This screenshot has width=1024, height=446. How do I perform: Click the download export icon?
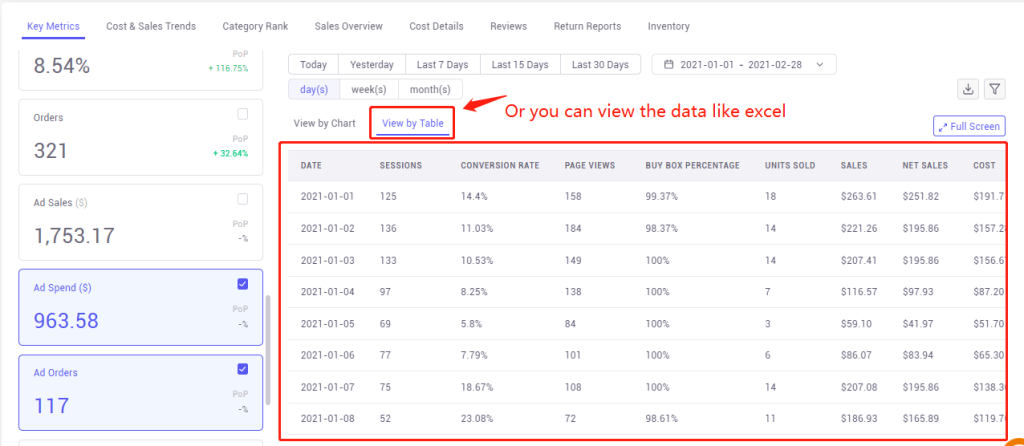[968, 89]
